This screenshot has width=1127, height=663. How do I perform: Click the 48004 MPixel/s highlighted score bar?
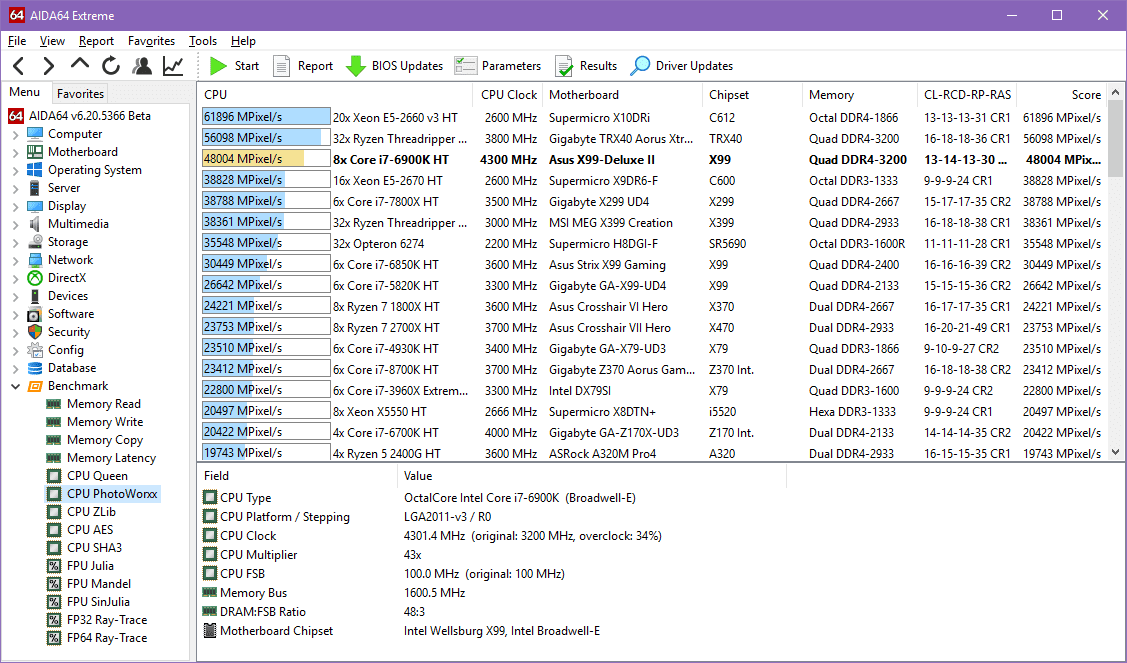coord(266,159)
